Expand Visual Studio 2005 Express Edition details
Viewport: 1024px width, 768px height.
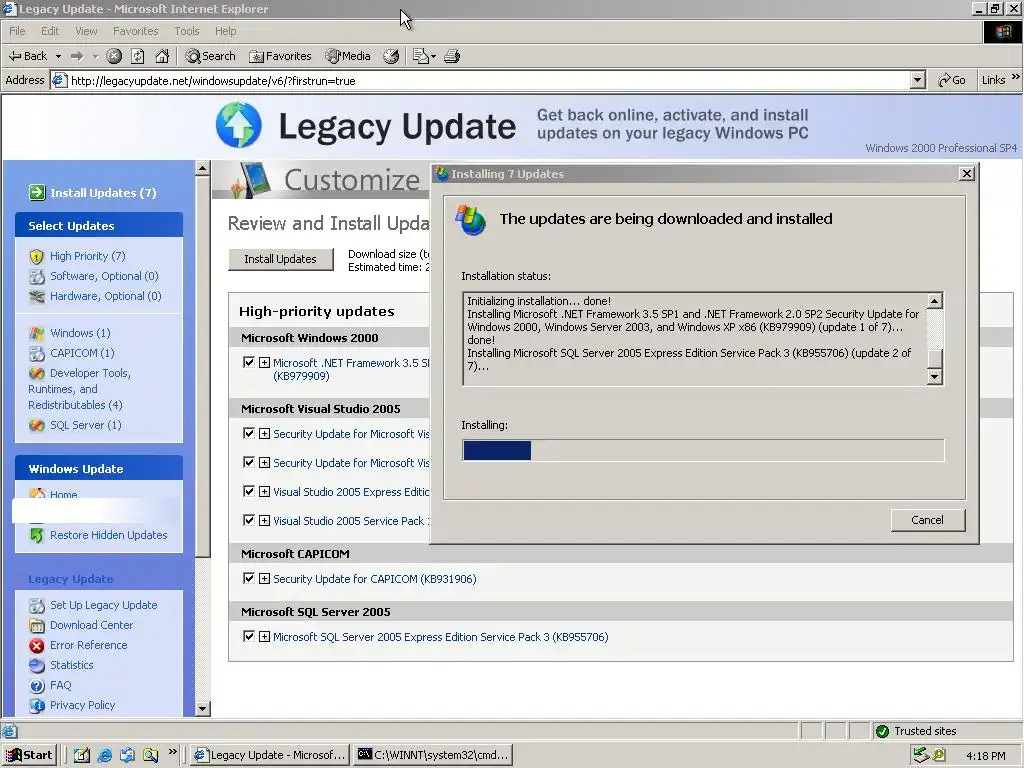tap(264, 492)
